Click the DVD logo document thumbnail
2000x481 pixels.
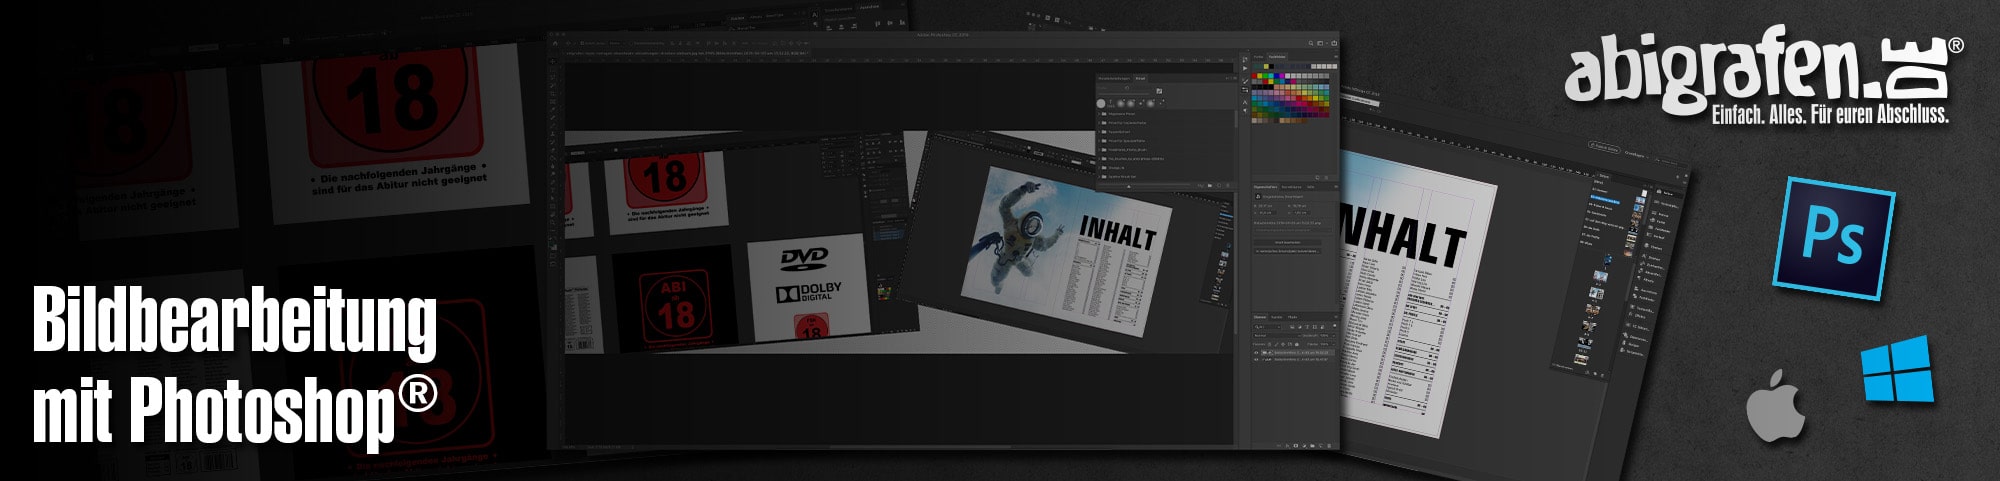click(808, 287)
